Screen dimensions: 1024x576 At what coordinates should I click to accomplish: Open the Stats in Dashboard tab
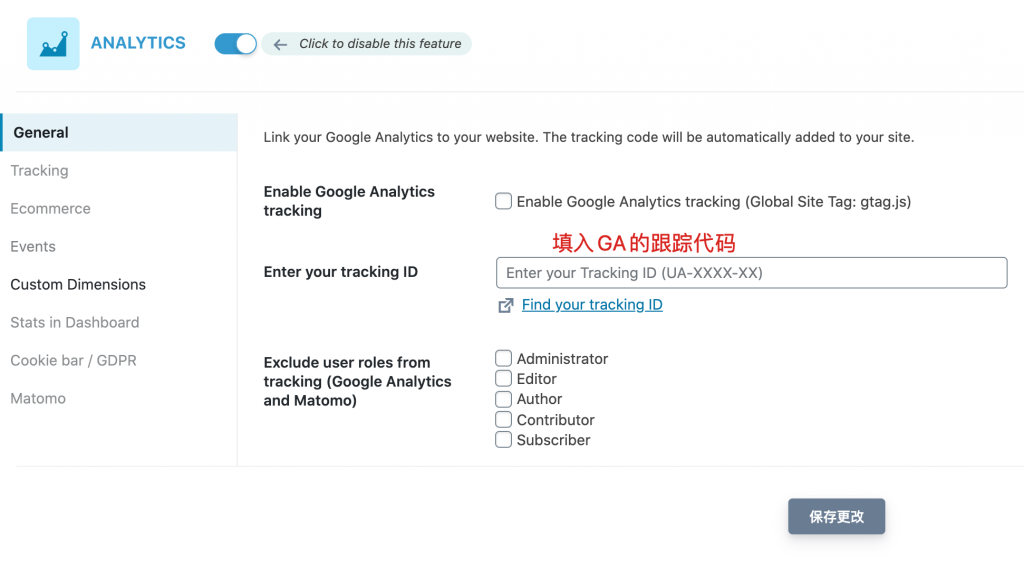(x=75, y=323)
